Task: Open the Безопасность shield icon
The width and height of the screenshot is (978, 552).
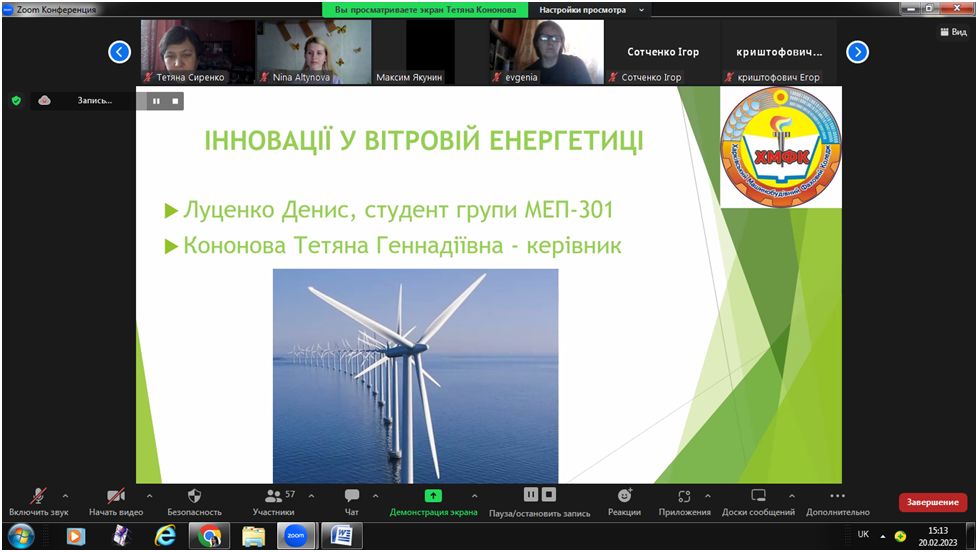Action: (x=195, y=496)
